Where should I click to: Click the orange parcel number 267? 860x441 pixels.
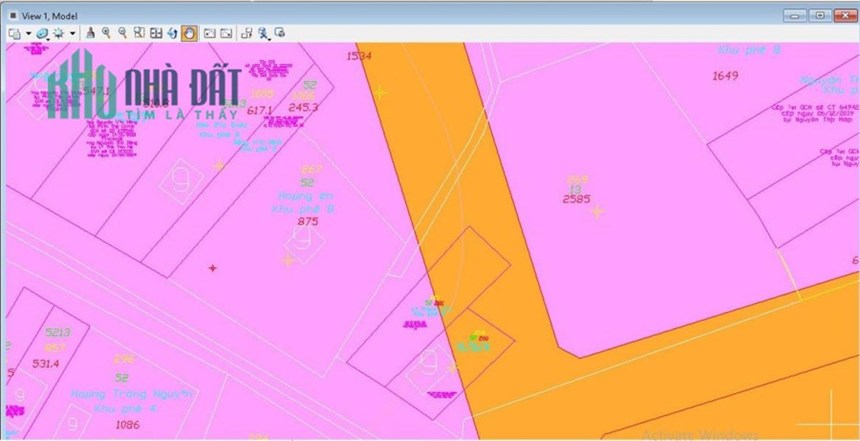pos(312,169)
